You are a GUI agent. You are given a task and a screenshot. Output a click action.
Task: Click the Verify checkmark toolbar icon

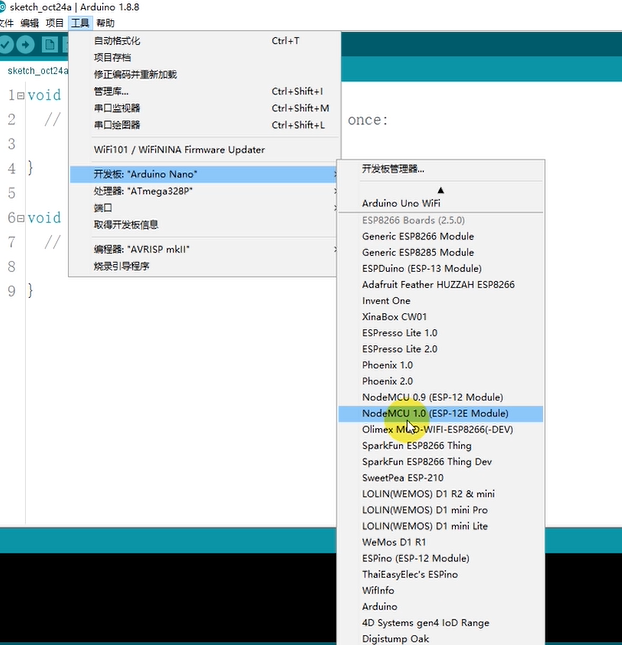coord(5,44)
